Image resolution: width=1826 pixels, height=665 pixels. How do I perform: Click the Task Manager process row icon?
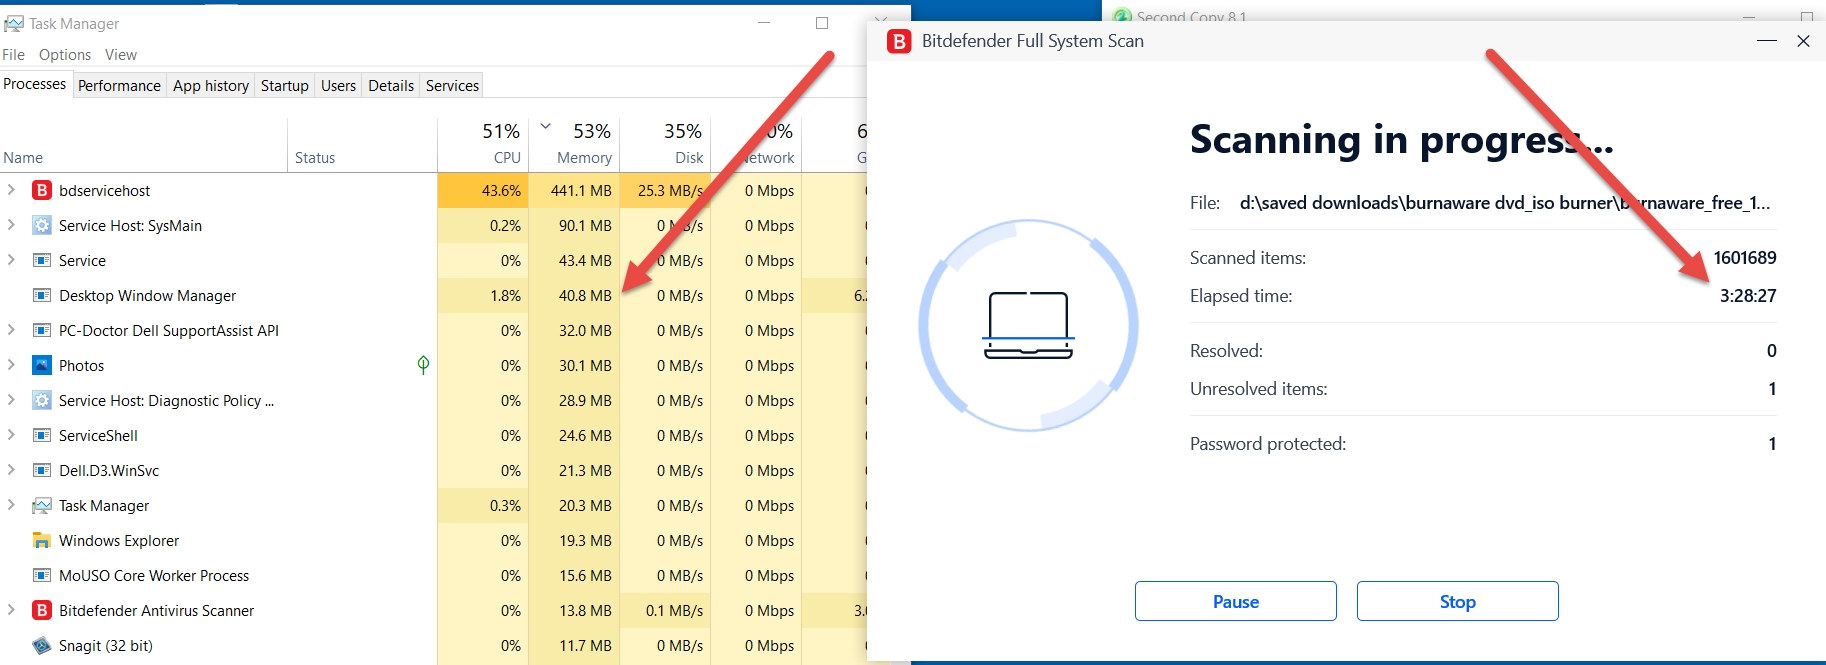(42, 505)
